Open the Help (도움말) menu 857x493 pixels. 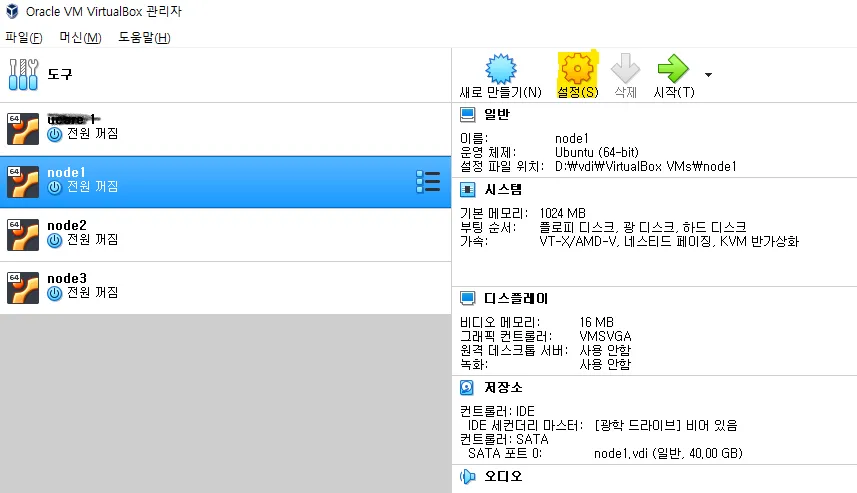click(x=144, y=38)
